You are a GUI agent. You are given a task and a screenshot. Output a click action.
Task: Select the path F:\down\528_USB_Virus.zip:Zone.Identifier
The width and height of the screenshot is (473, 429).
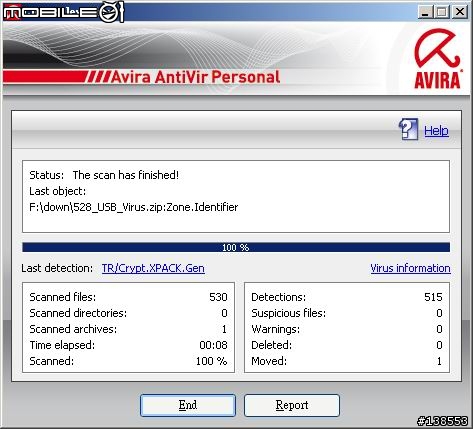pyautogui.click(x=134, y=207)
